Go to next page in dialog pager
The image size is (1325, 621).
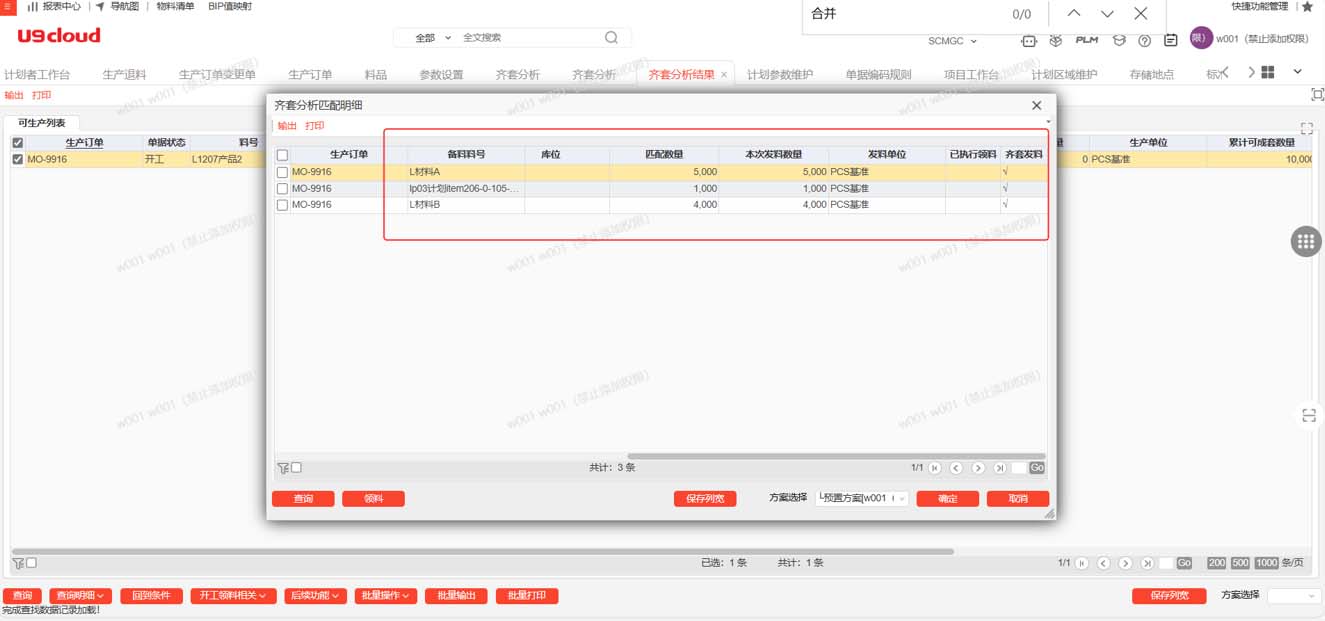point(978,468)
